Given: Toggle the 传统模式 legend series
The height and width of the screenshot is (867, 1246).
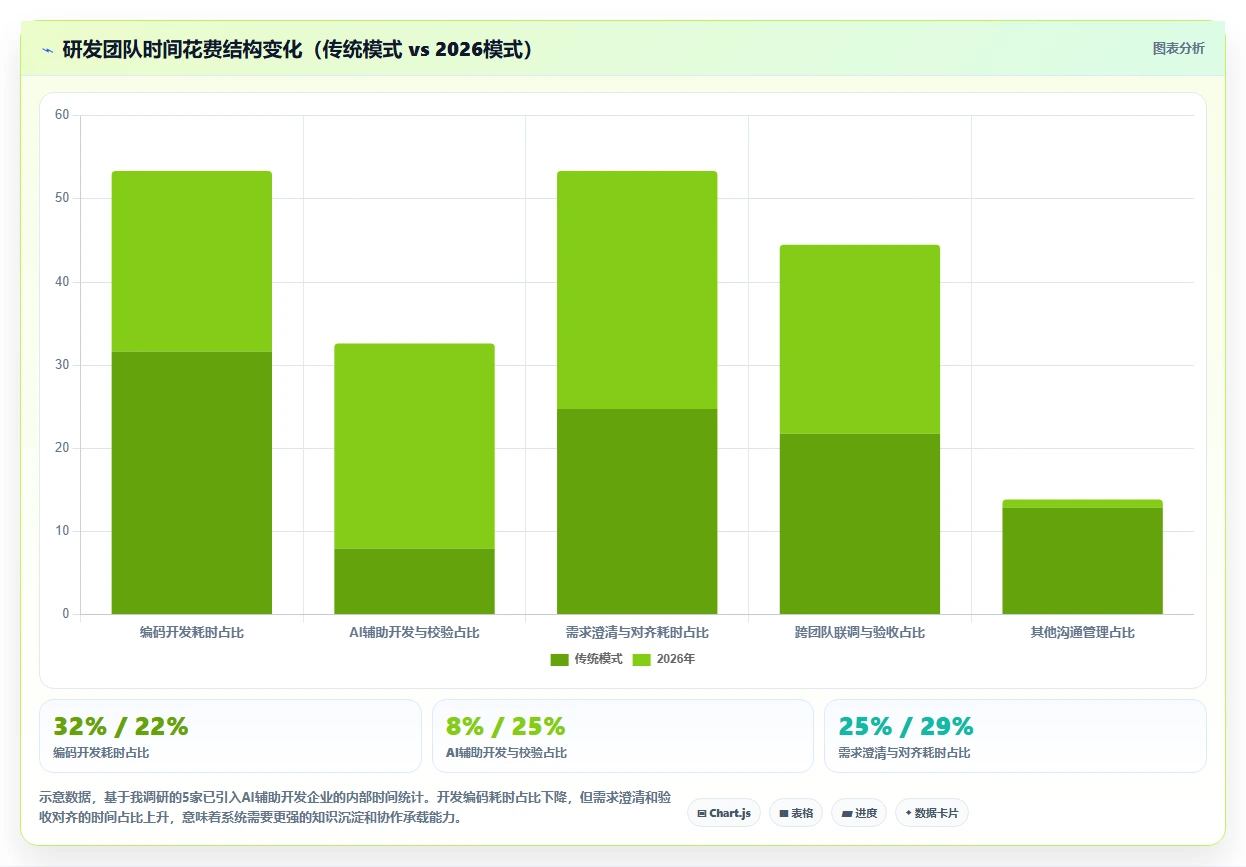Looking at the screenshot, I should click(586, 659).
